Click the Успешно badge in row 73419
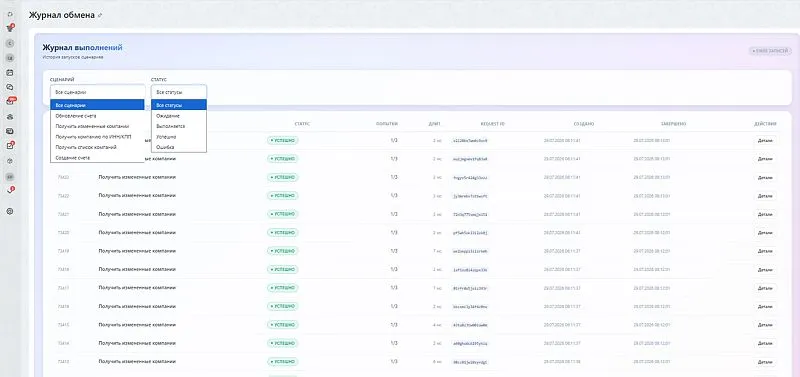The image size is (800, 377). [x=283, y=251]
